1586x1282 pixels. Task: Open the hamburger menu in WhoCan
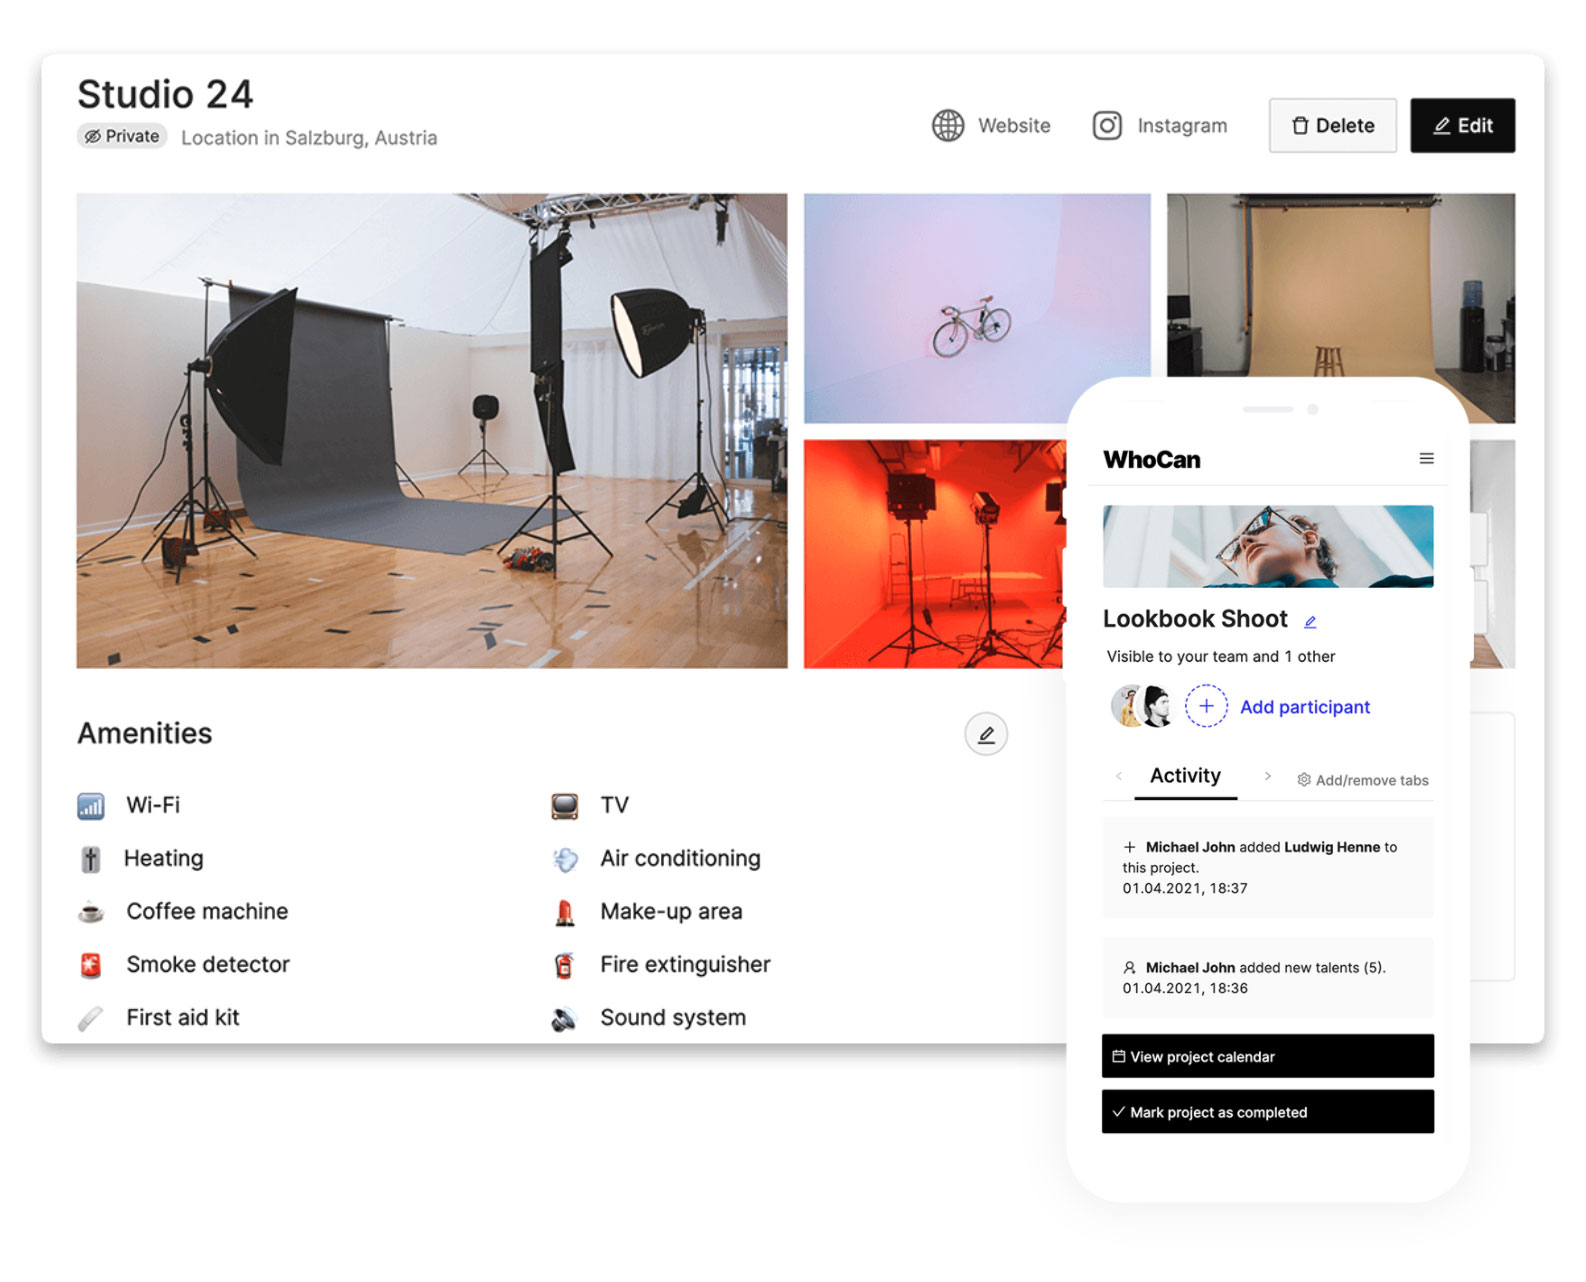click(1426, 459)
